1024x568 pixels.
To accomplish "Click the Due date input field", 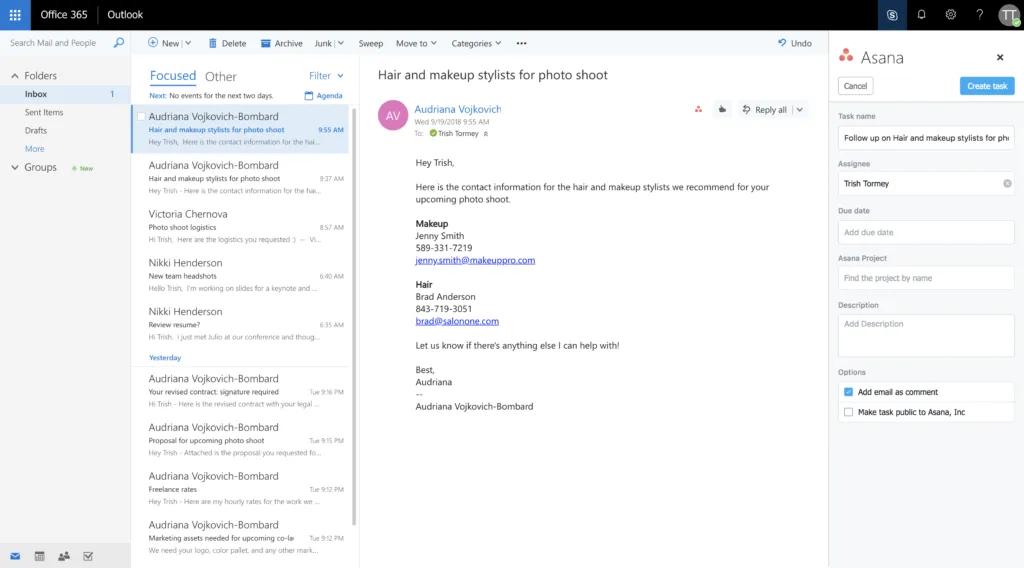I will point(925,232).
